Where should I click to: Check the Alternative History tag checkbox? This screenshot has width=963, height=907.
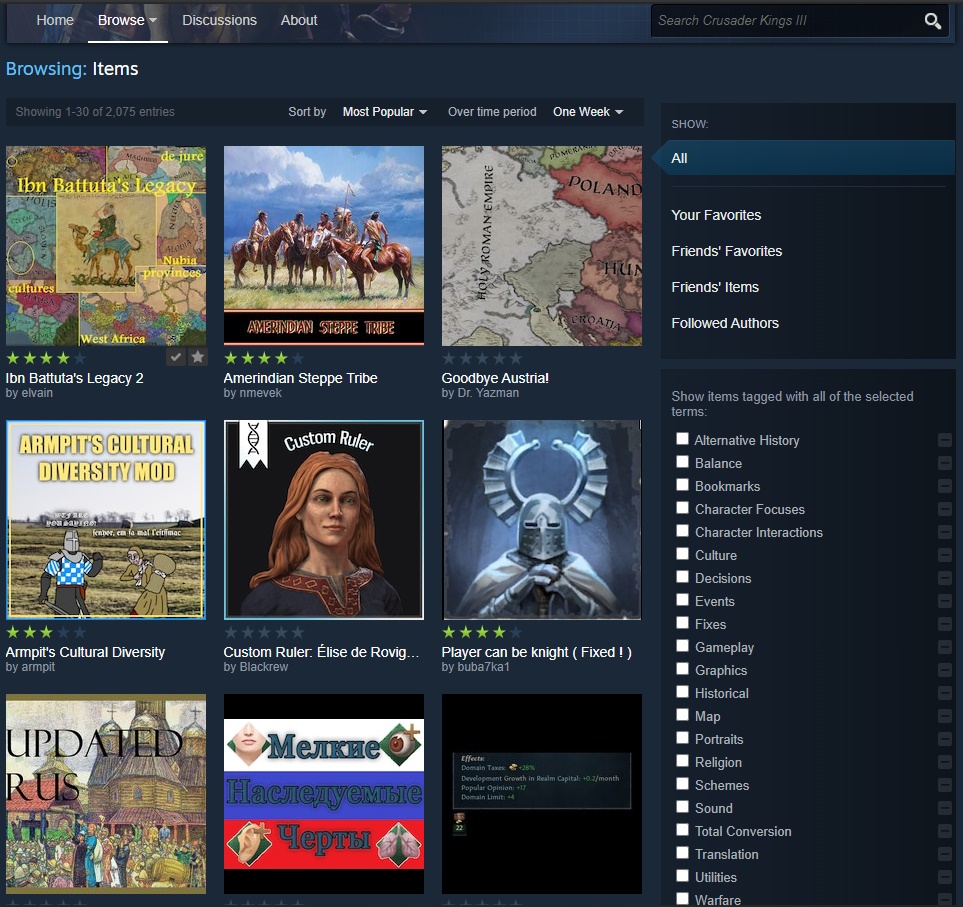682,438
